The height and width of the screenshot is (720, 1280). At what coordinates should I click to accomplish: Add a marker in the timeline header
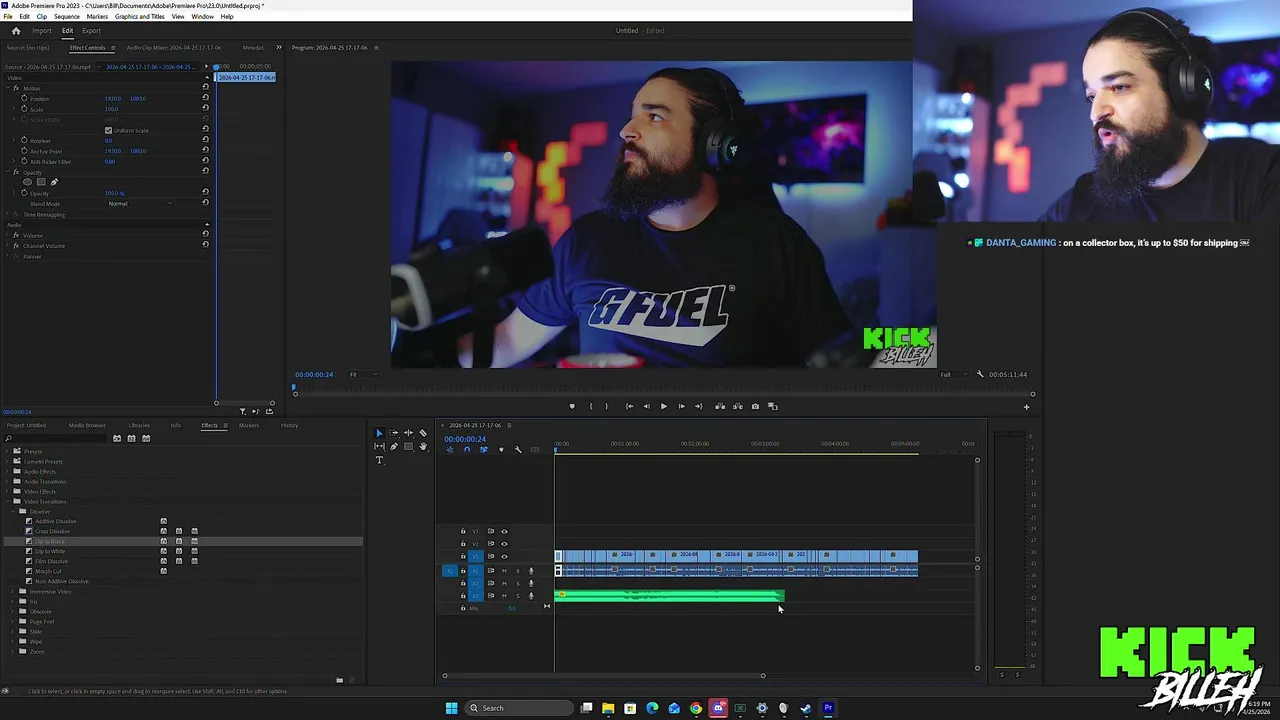tap(501, 449)
